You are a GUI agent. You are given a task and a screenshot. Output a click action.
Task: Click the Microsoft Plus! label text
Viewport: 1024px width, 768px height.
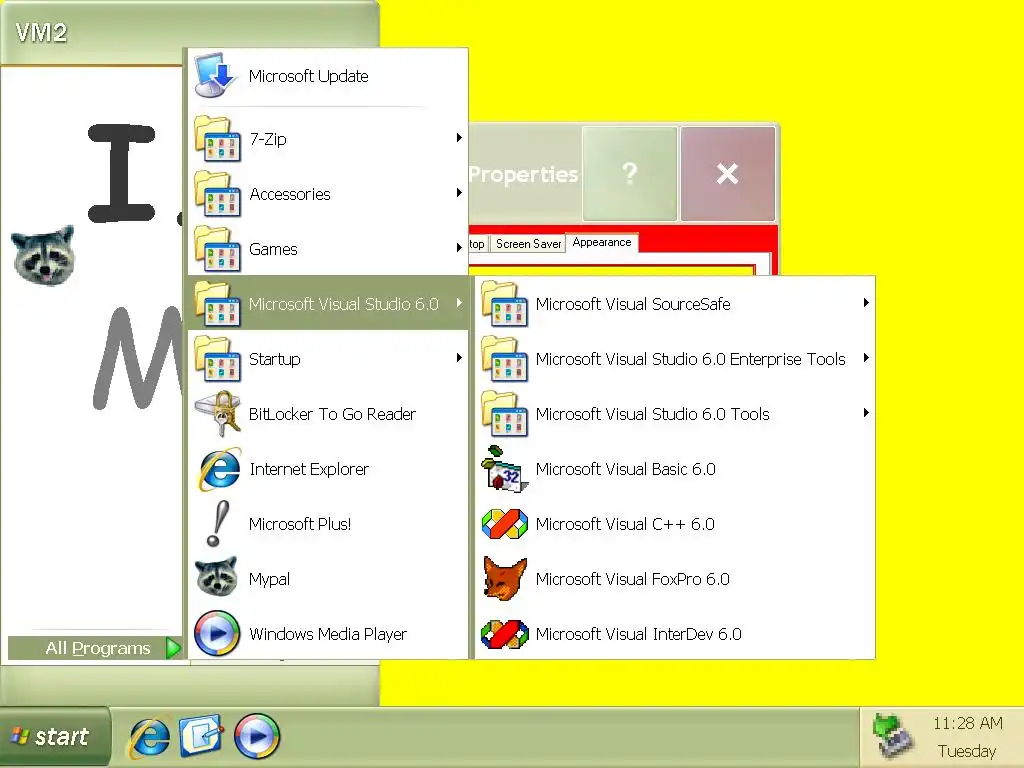[300, 524]
